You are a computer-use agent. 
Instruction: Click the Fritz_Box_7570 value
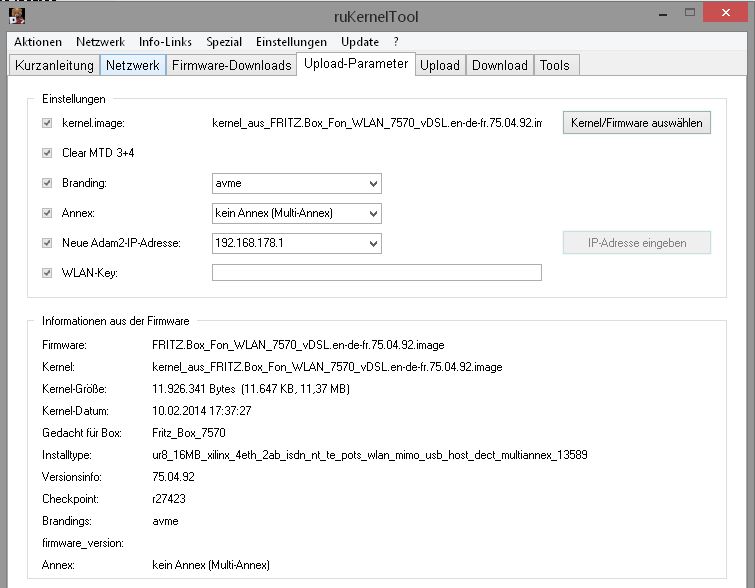click(189, 432)
